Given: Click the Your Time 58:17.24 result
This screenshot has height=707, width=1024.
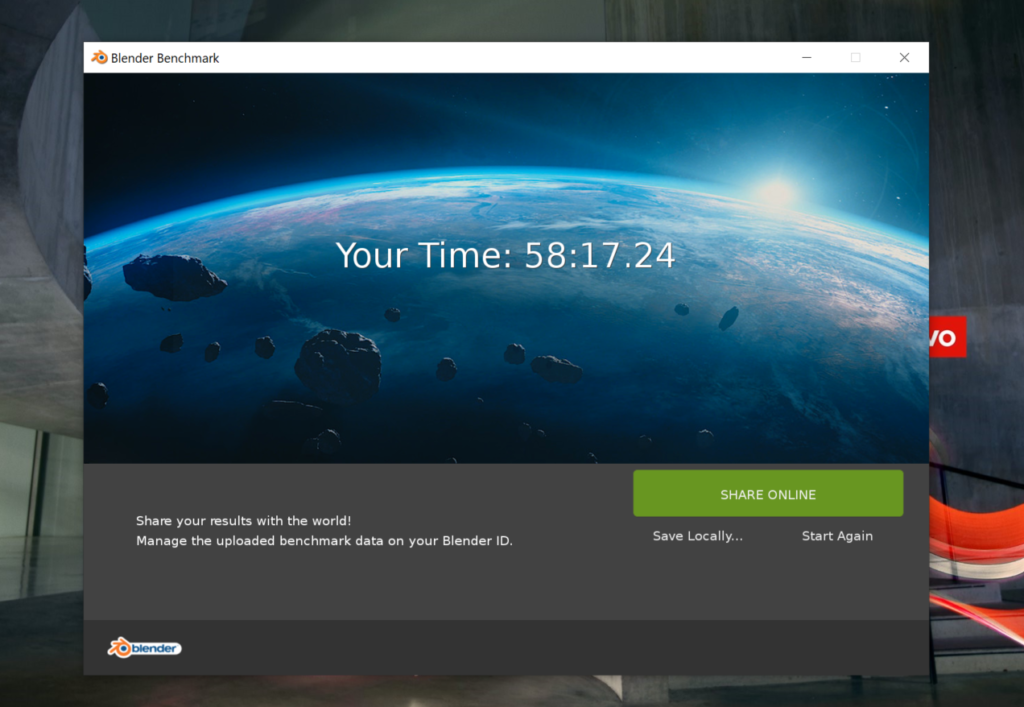Looking at the screenshot, I should click(505, 256).
